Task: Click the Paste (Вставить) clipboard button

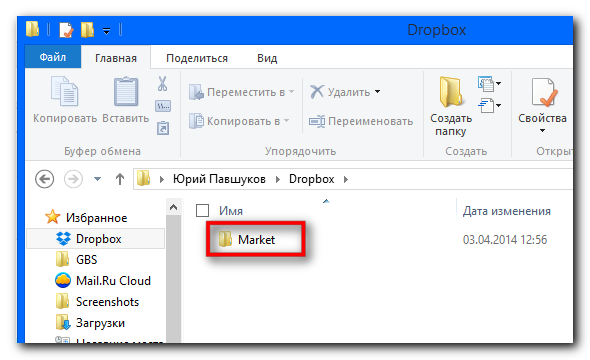Action: point(126,100)
